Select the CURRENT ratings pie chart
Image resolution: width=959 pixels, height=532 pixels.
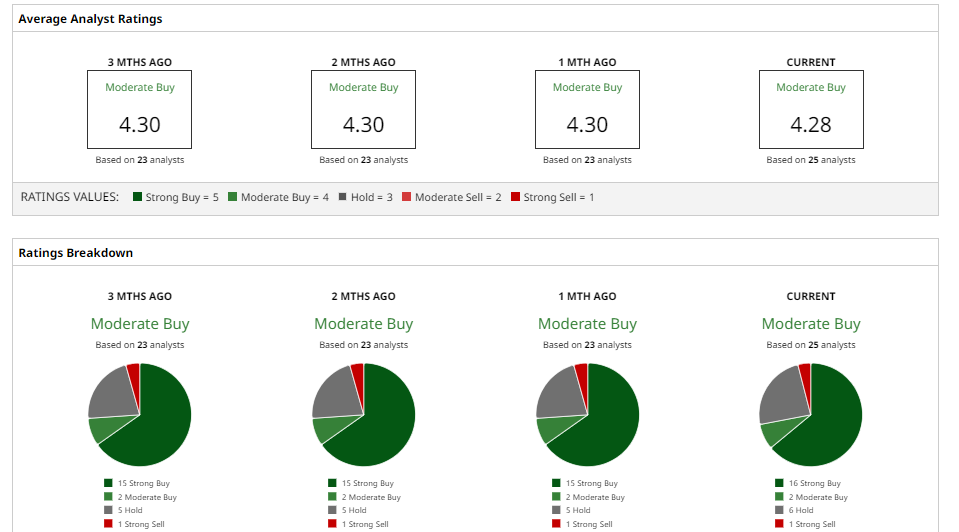(x=811, y=414)
